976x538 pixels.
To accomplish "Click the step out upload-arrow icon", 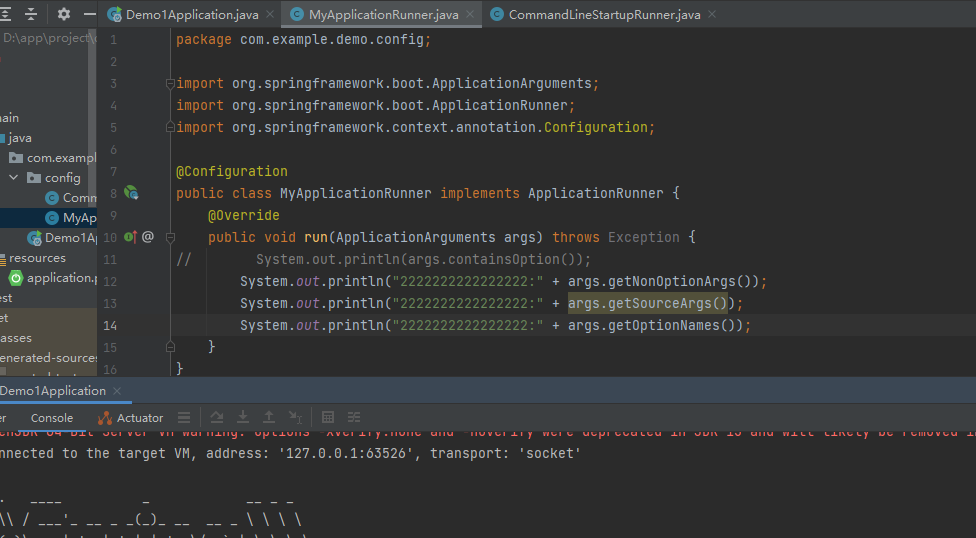I will click(x=269, y=417).
